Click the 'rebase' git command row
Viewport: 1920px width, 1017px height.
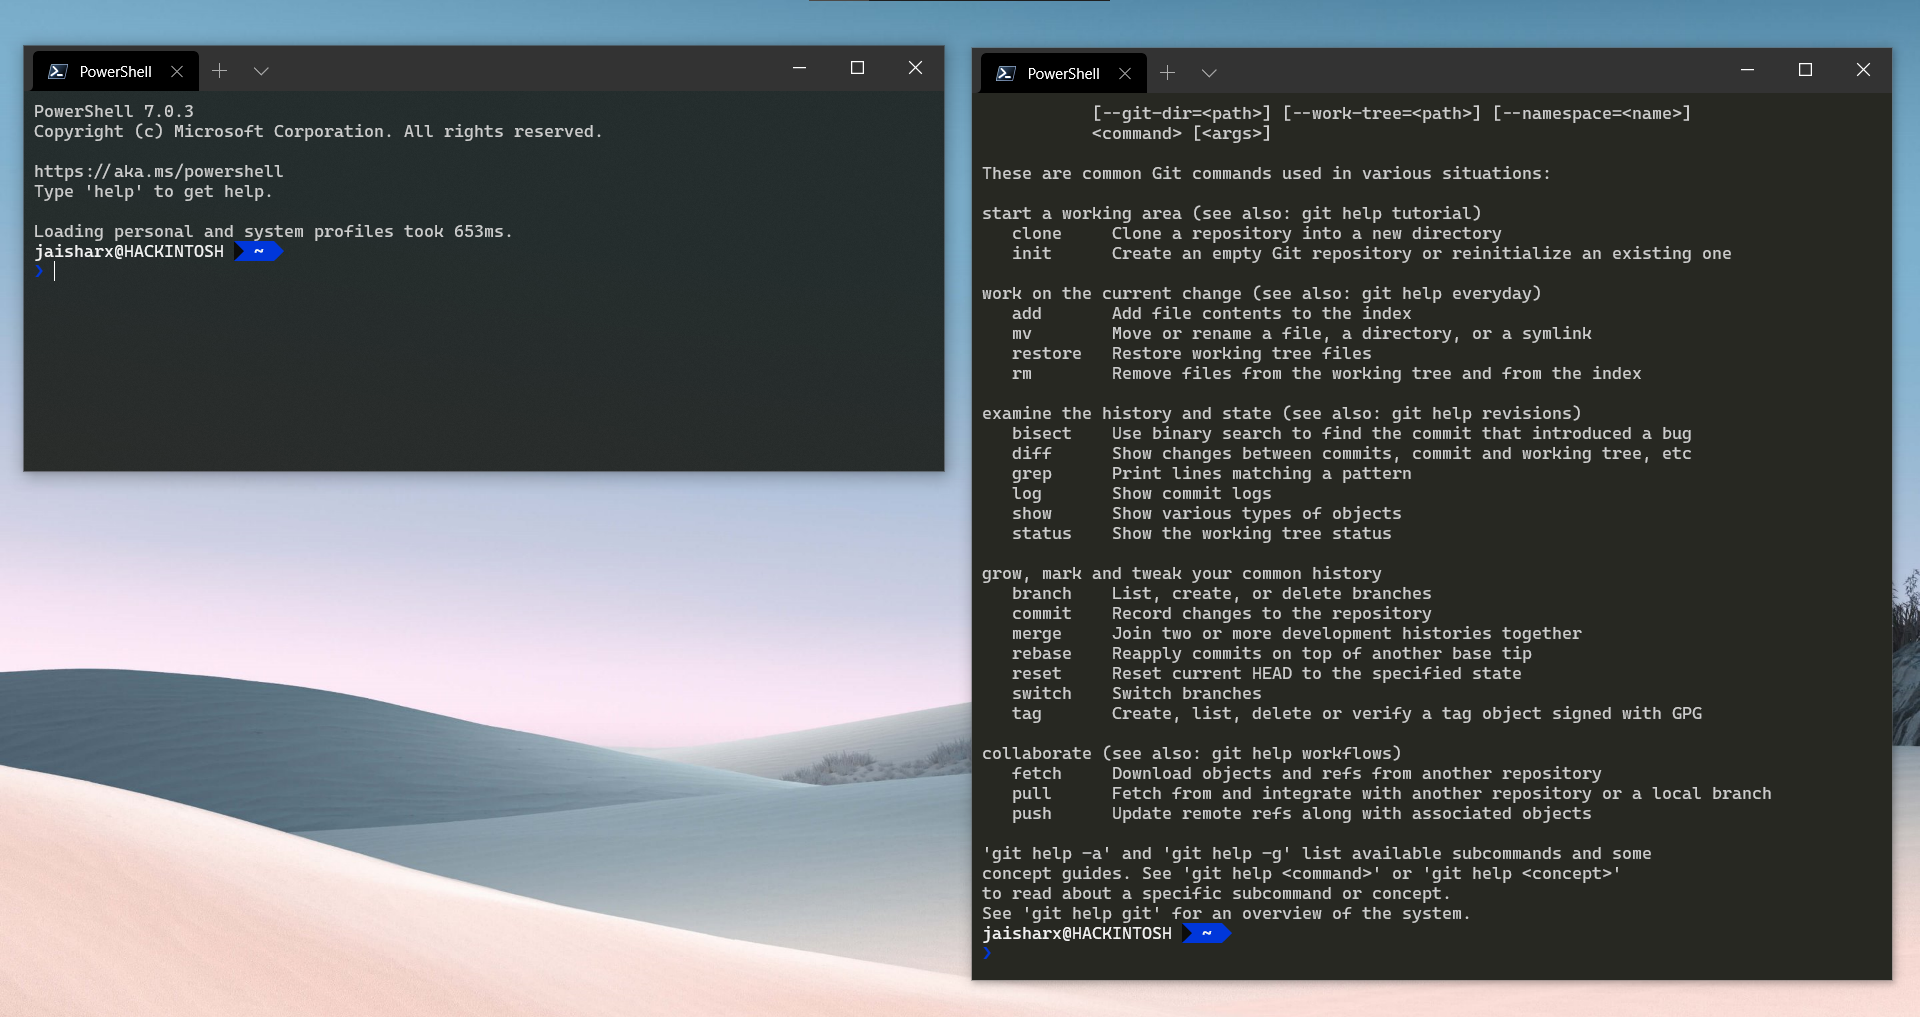(x=1272, y=654)
